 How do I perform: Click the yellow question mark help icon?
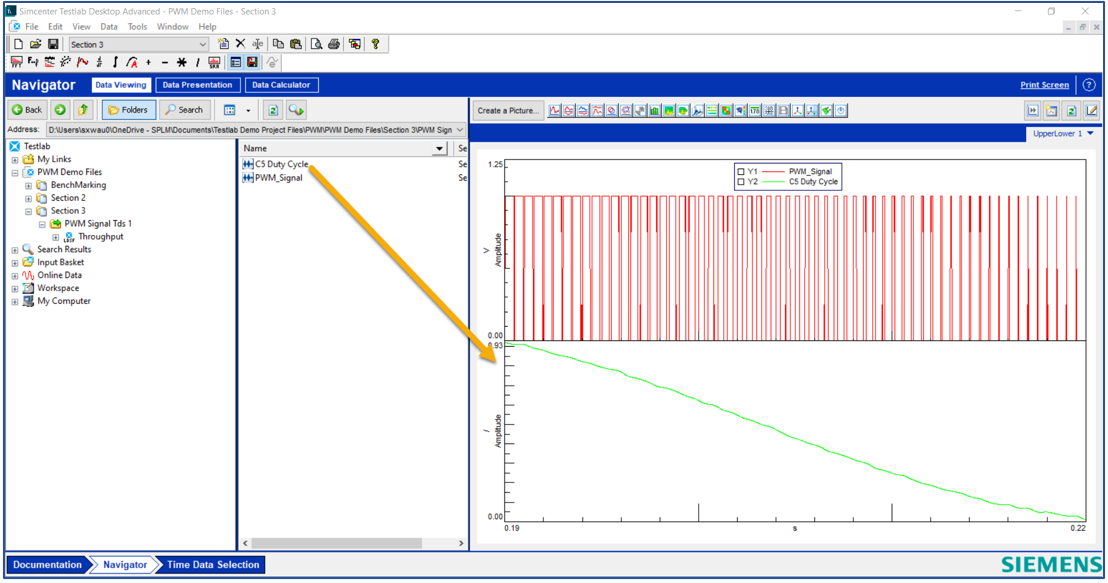pos(375,44)
